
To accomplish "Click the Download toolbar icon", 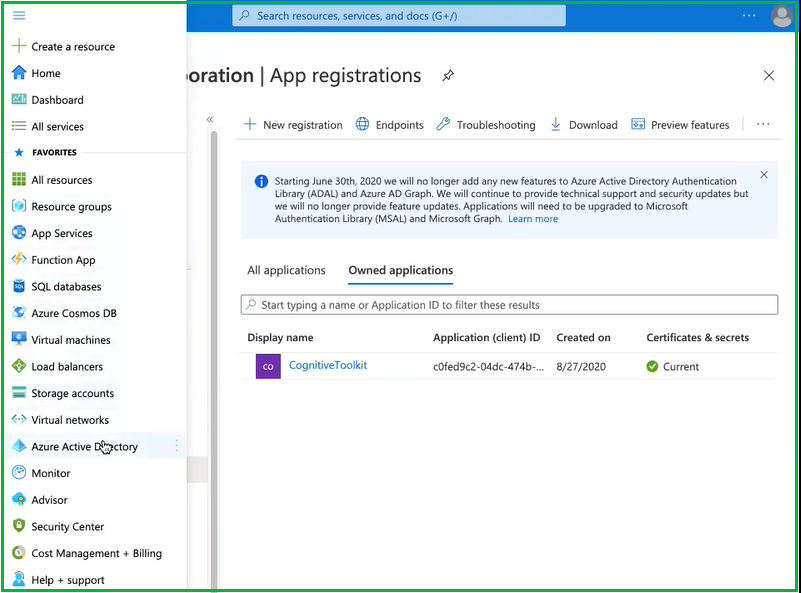I will click(x=584, y=125).
